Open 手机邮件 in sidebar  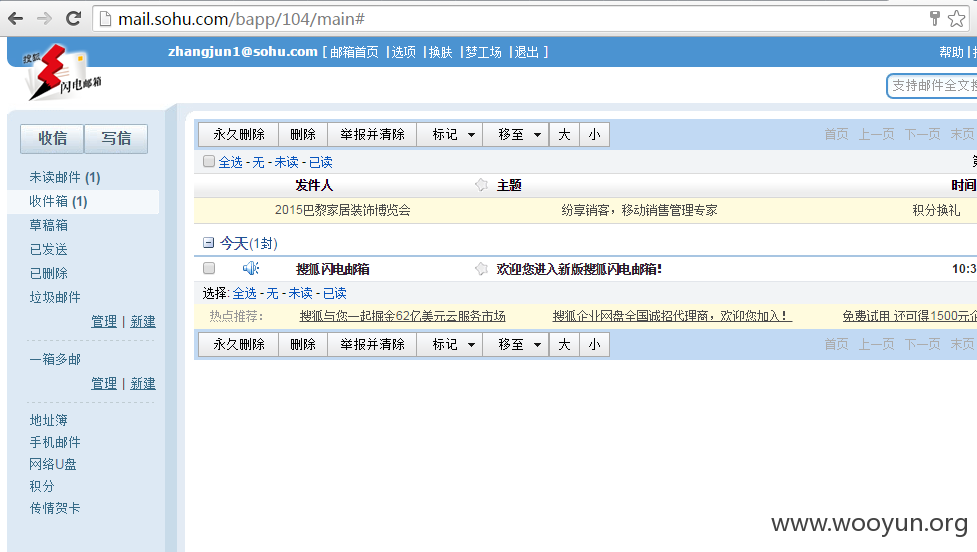(55, 442)
